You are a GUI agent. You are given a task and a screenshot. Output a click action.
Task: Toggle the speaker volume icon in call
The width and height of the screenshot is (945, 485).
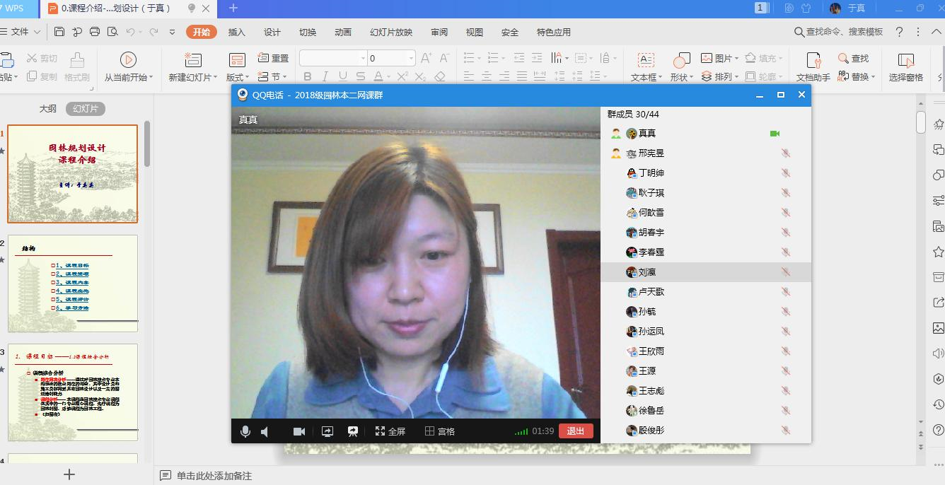point(265,431)
